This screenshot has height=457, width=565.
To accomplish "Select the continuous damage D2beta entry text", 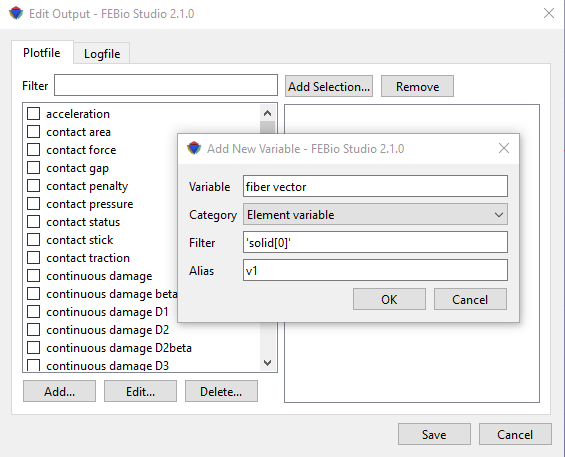I will (x=119, y=348).
